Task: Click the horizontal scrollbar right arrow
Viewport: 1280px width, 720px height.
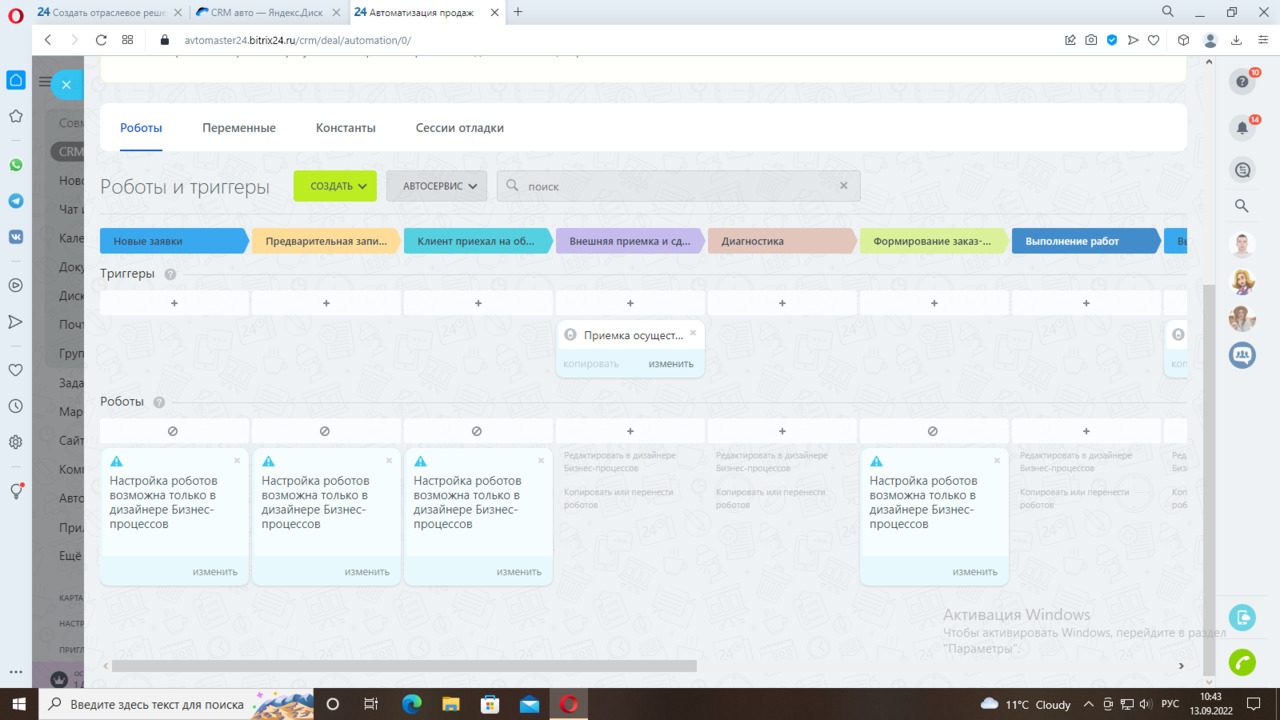Action: coord(1181,666)
